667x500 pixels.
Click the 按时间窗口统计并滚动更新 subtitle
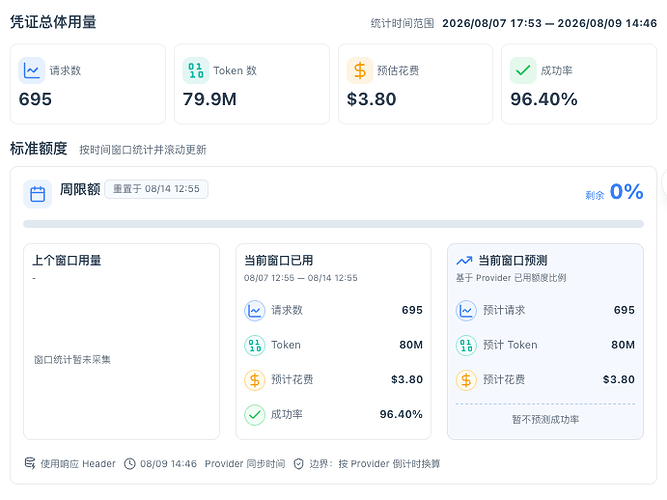tap(143, 150)
